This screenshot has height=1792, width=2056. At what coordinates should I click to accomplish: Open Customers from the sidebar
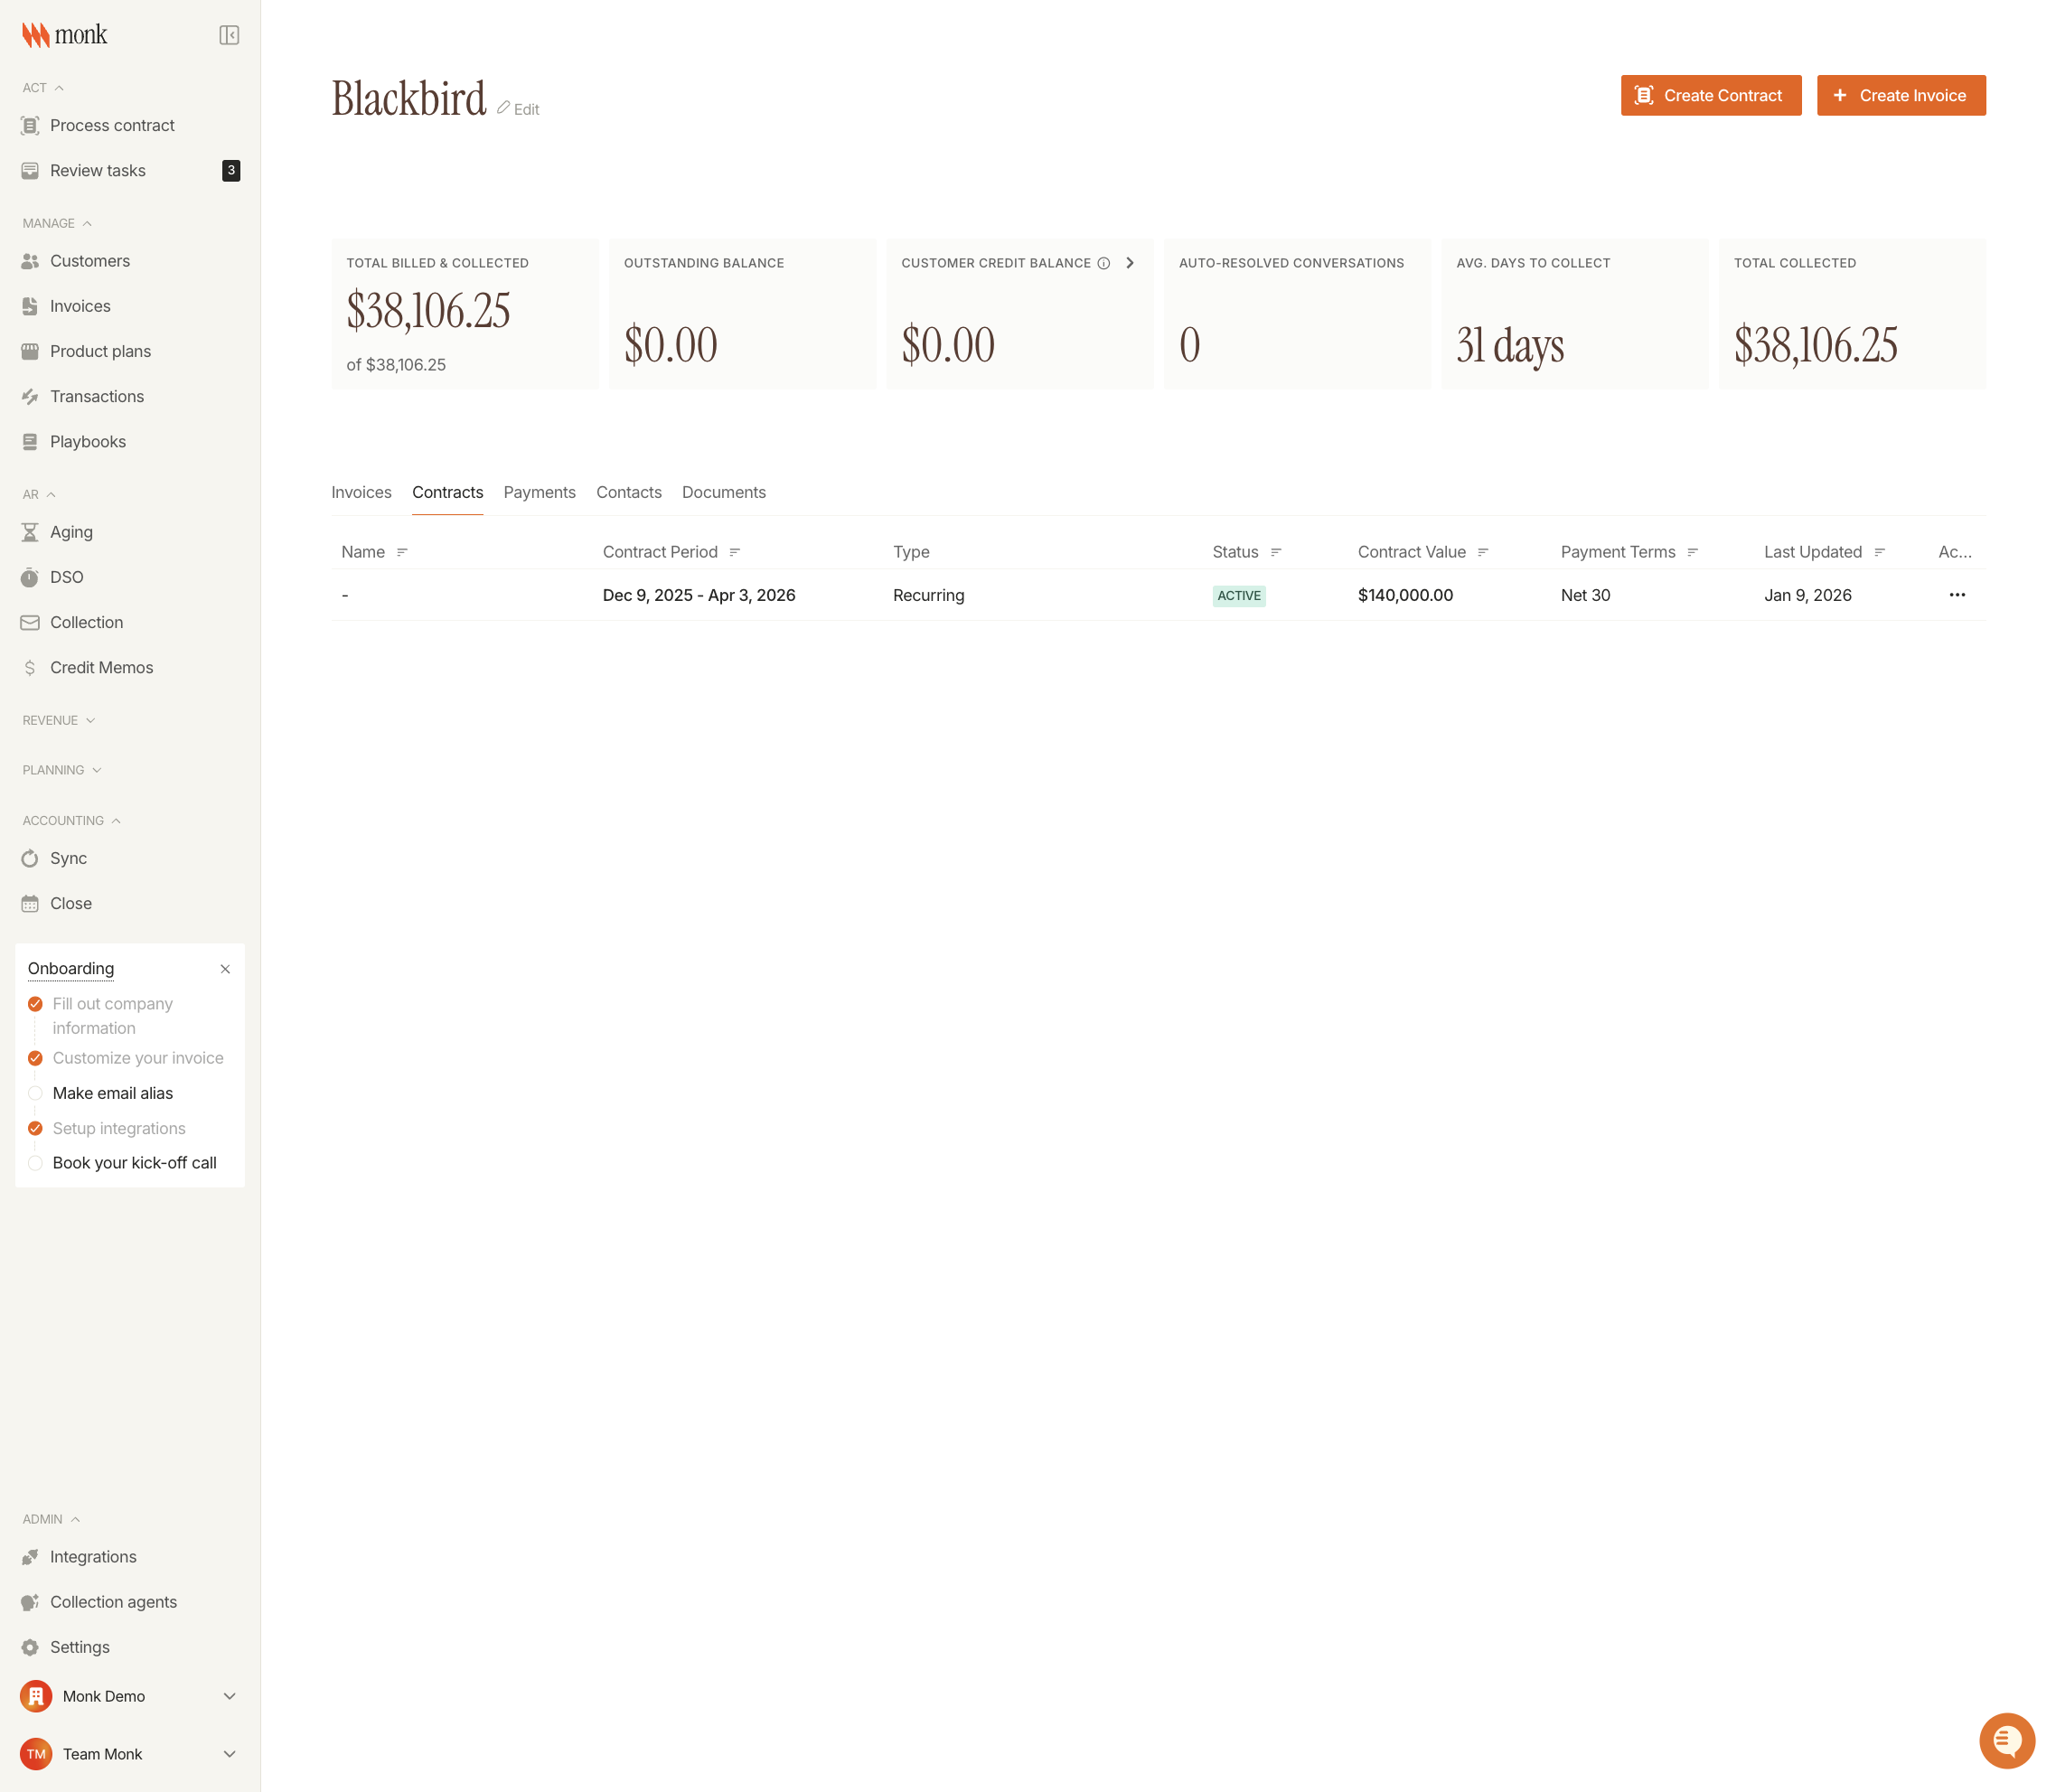pyautogui.click(x=90, y=260)
